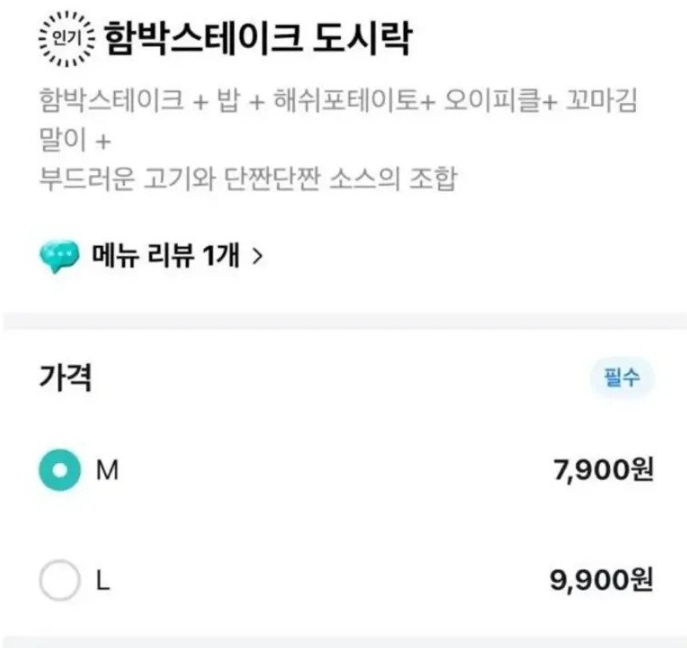Select the M size radio button
687x648 pixels.
click(60, 470)
